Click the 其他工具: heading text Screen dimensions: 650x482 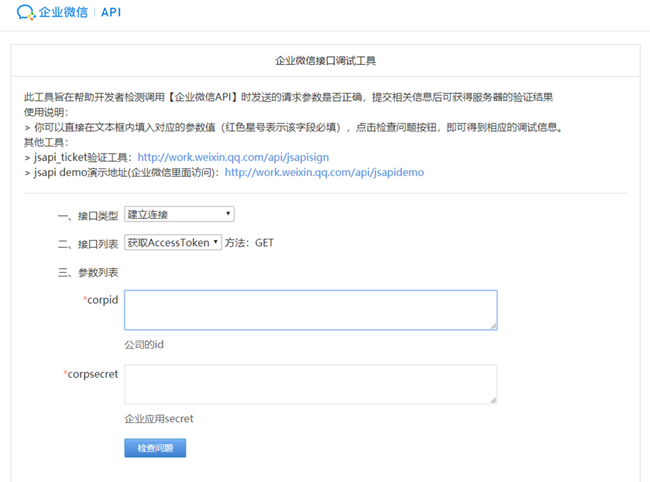coord(46,142)
